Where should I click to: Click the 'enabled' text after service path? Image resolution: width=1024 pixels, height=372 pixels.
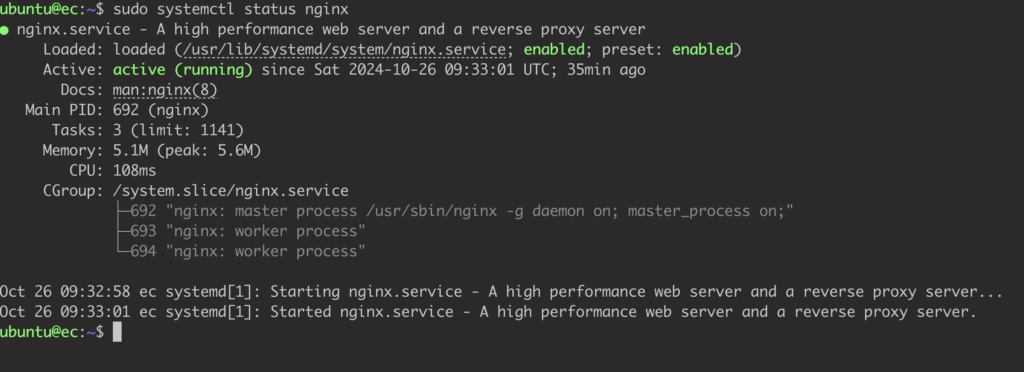point(554,50)
